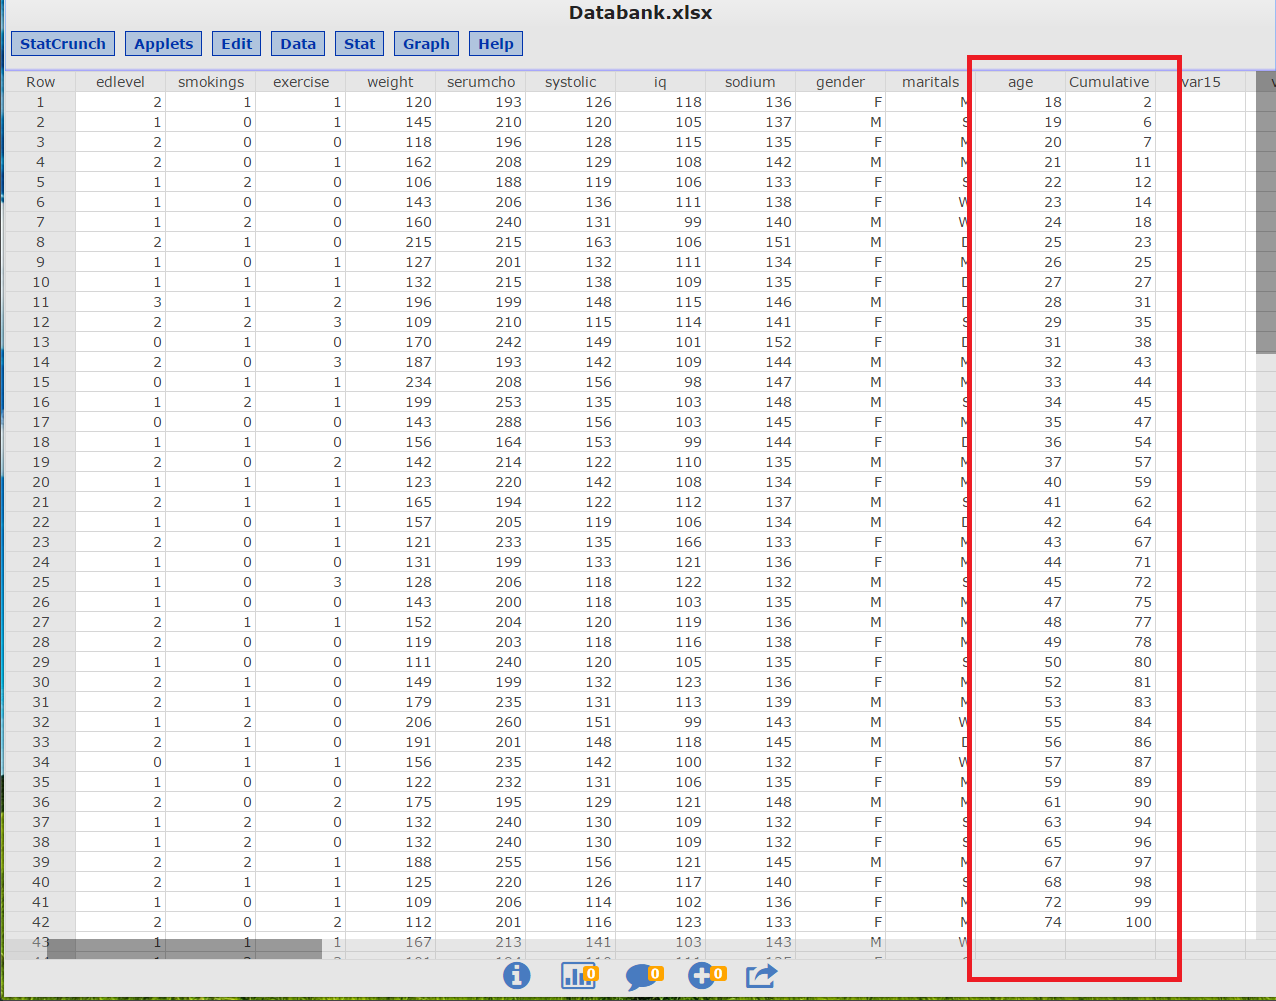Select the smokings column header
Image resolution: width=1276 pixels, height=1001 pixels.
pyautogui.click(x=211, y=82)
